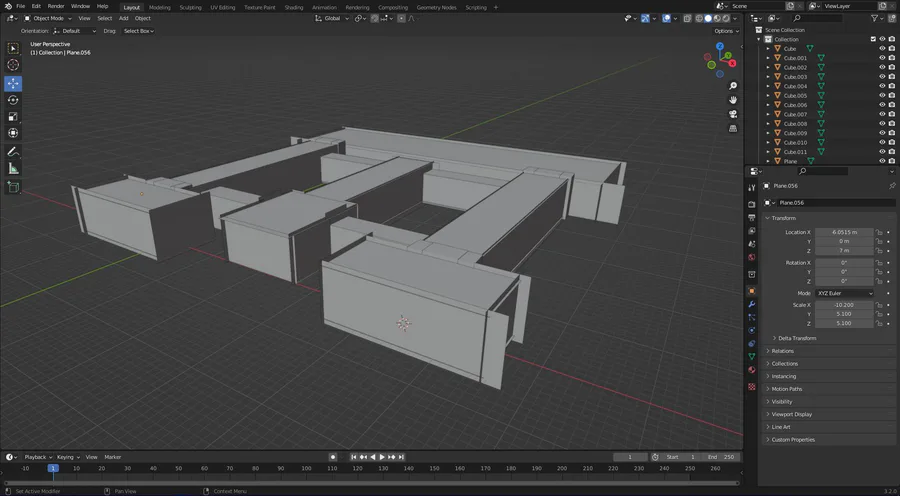Open the Modifier properties wrench tab

751,304
